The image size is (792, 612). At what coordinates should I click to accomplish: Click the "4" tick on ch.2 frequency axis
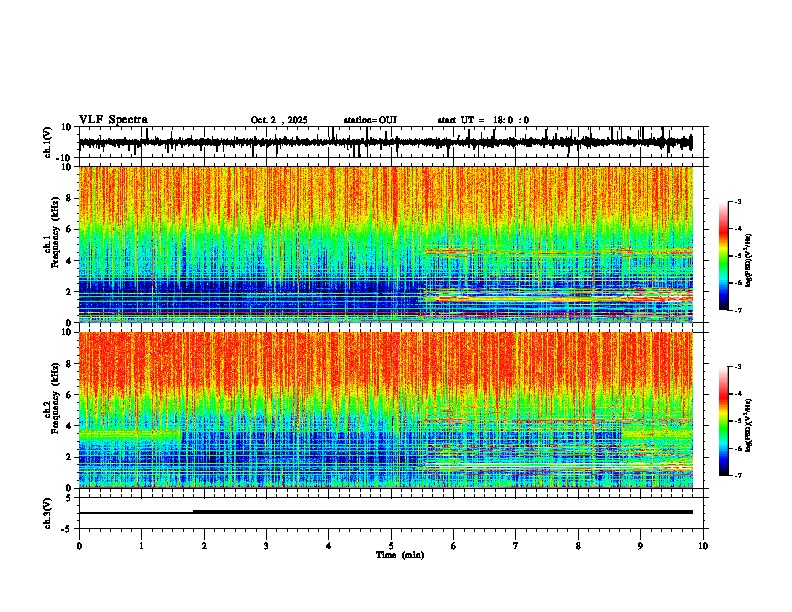tap(70, 426)
